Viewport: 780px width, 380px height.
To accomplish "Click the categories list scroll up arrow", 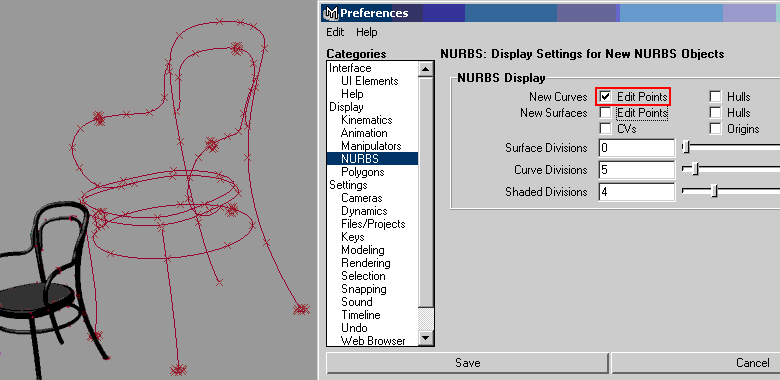I will [x=426, y=69].
